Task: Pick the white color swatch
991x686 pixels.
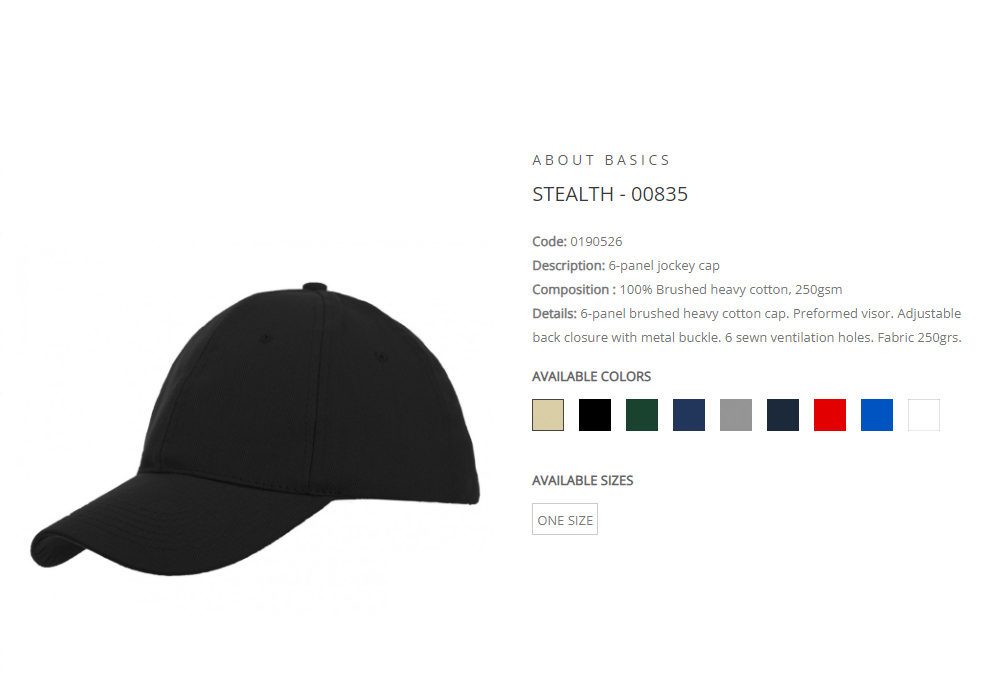Action: [x=924, y=415]
